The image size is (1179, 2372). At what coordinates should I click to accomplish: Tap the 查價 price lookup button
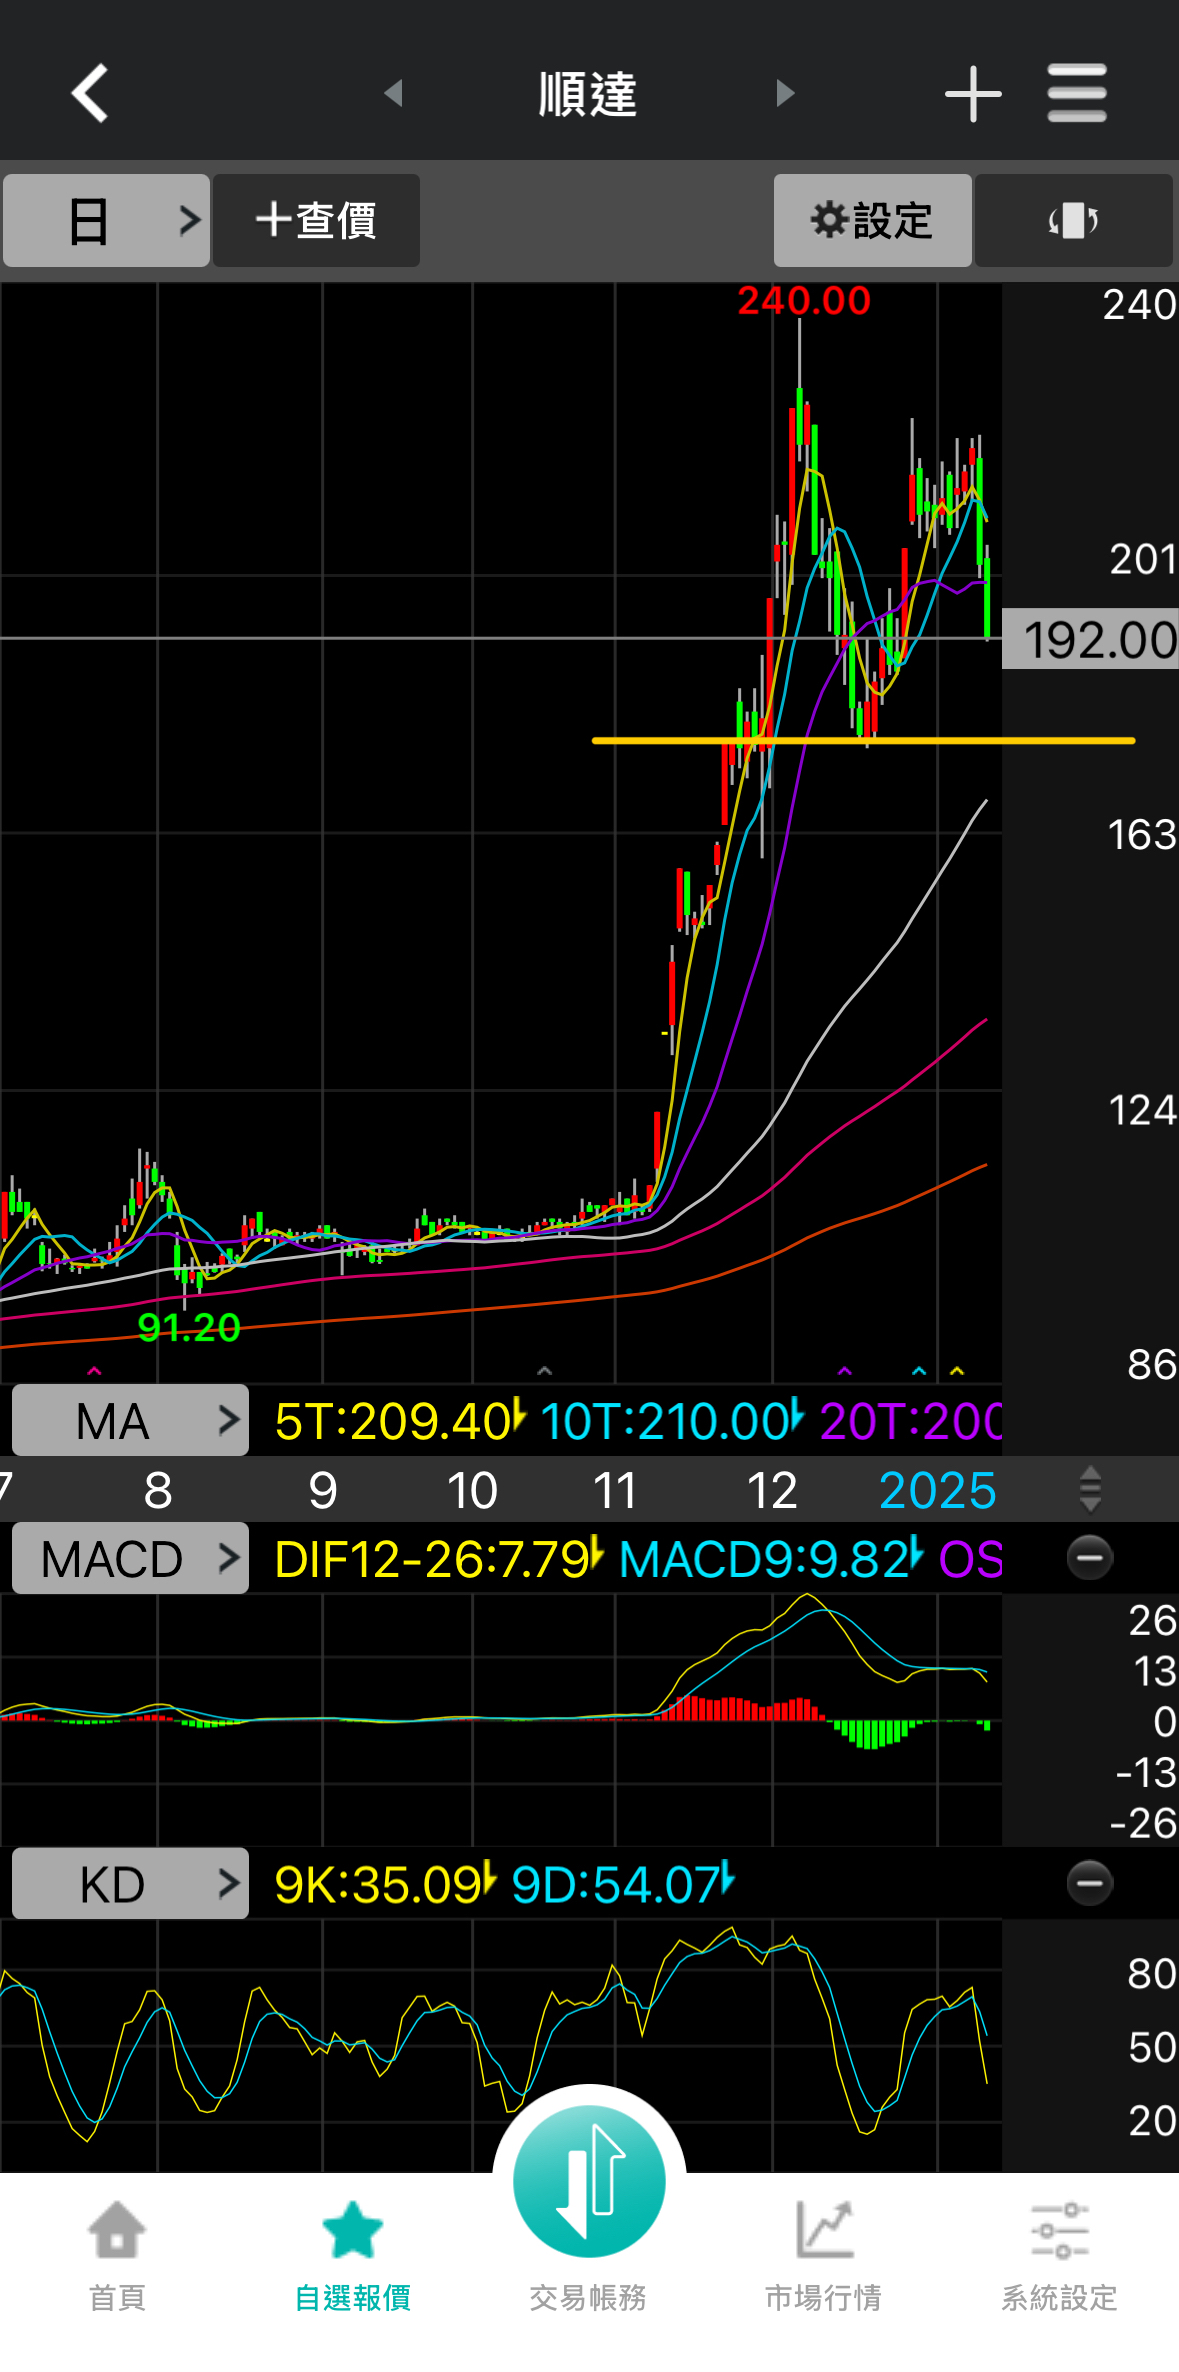tap(316, 220)
